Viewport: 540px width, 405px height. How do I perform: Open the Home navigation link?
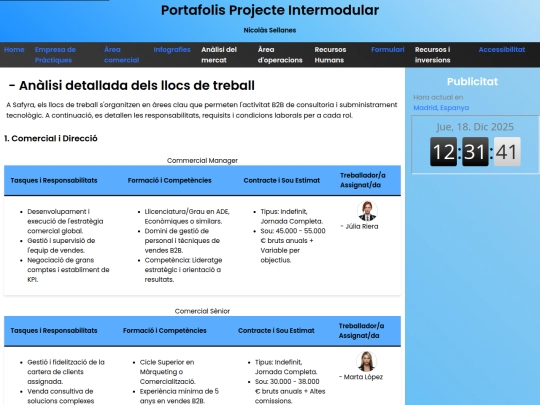tap(14, 50)
